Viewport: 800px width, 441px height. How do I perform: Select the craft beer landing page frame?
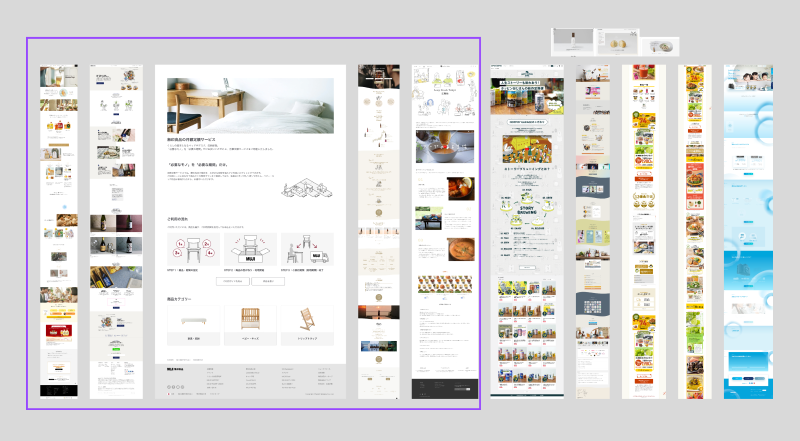524,230
